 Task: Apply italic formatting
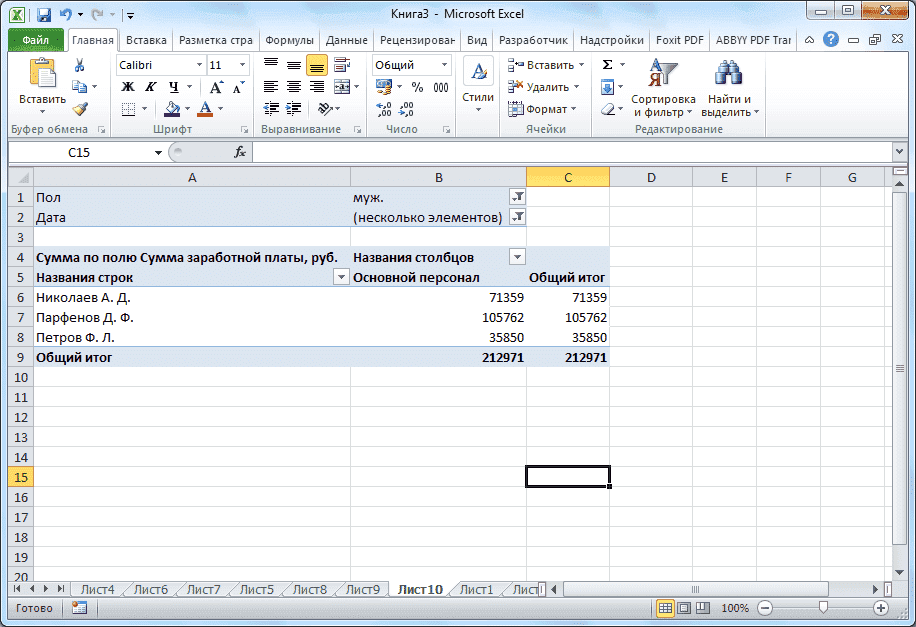coord(151,85)
